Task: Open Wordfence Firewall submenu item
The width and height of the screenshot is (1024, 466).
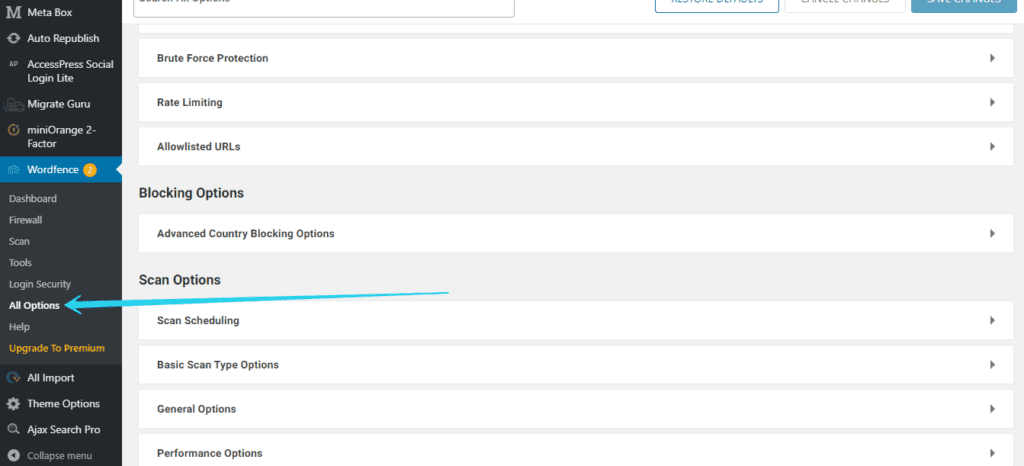Action: 25,220
